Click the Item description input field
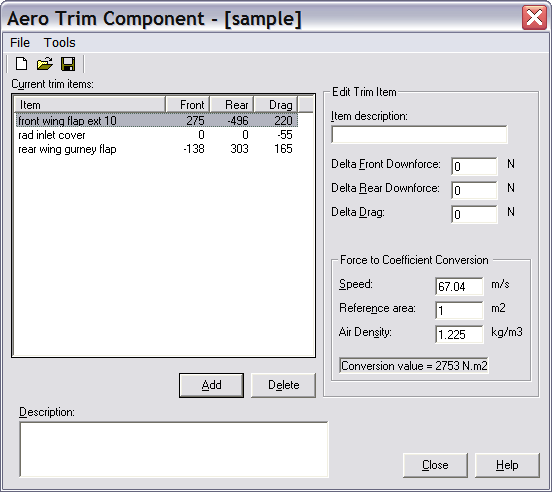Image resolution: width=552 pixels, height=492 pixels. click(419, 134)
